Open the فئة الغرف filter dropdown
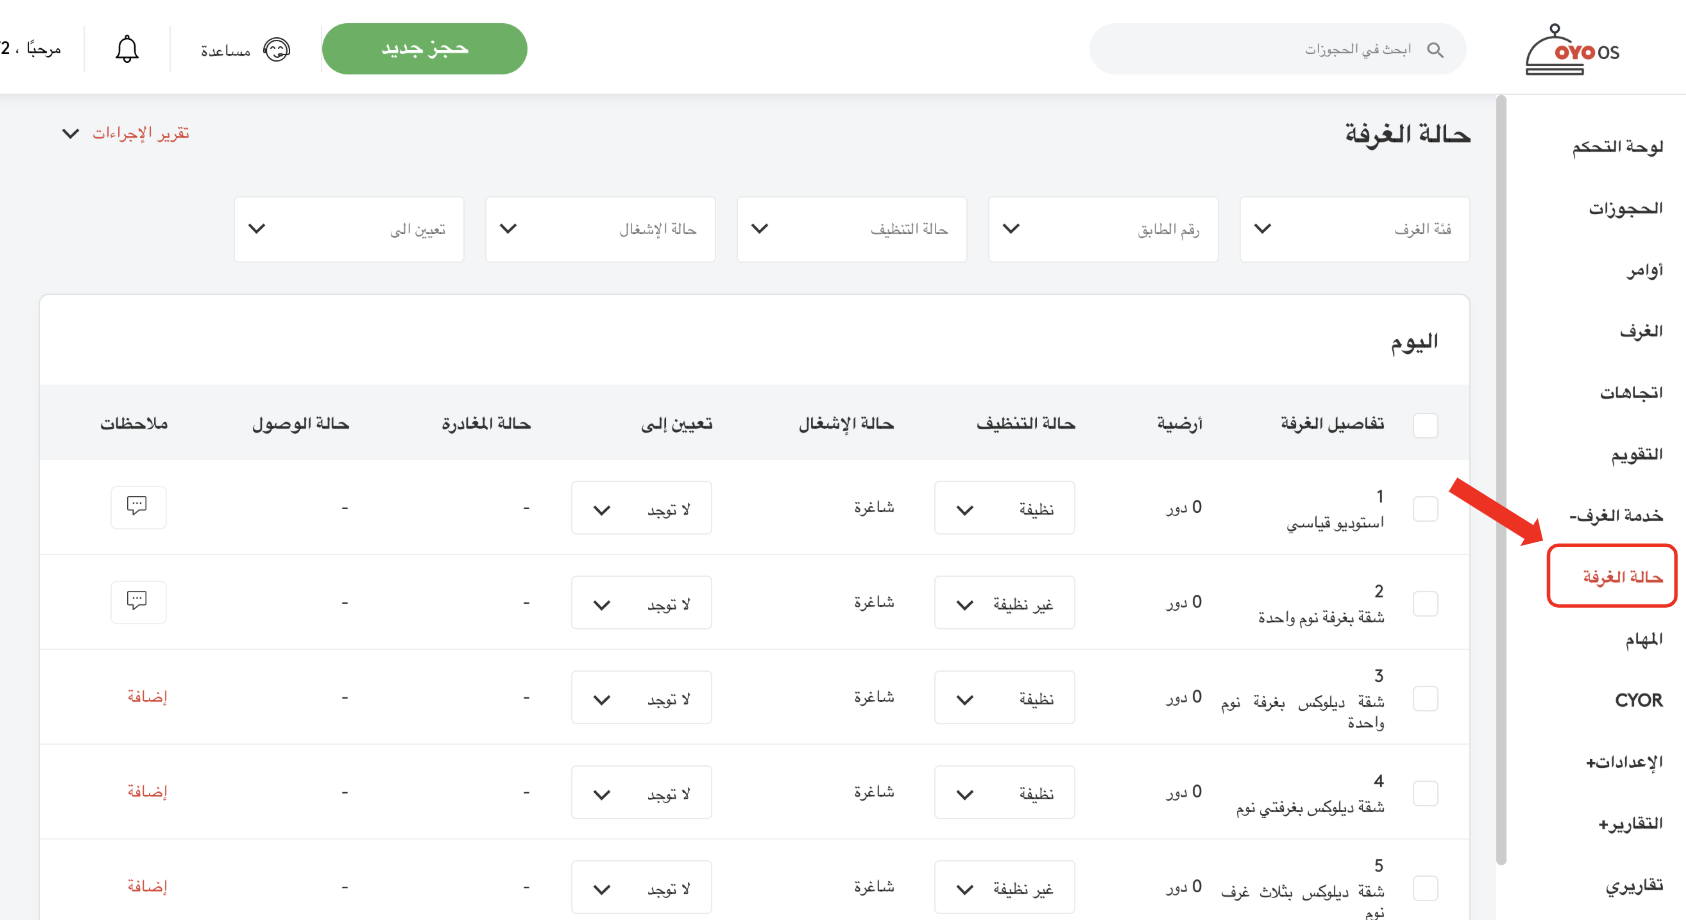The height and width of the screenshot is (920, 1686). pos(1355,229)
